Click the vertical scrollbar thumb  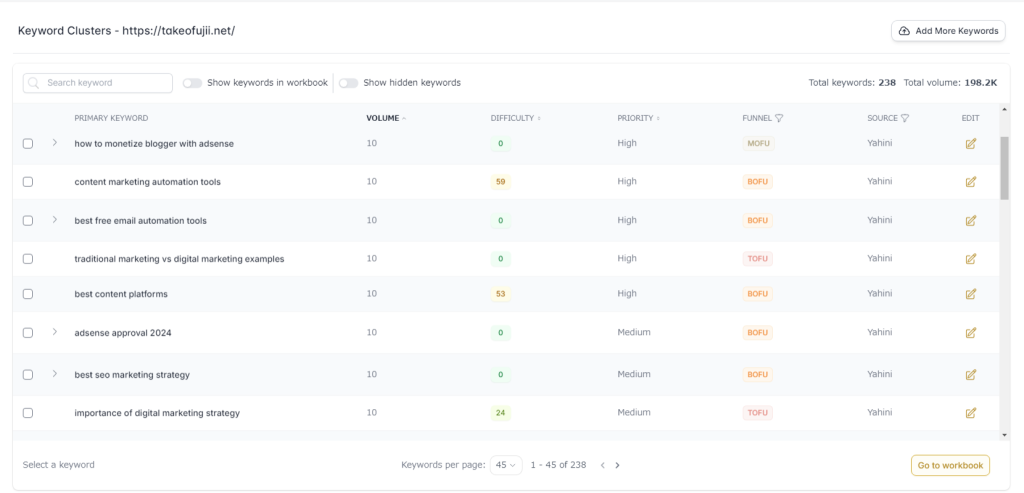tap(1004, 167)
